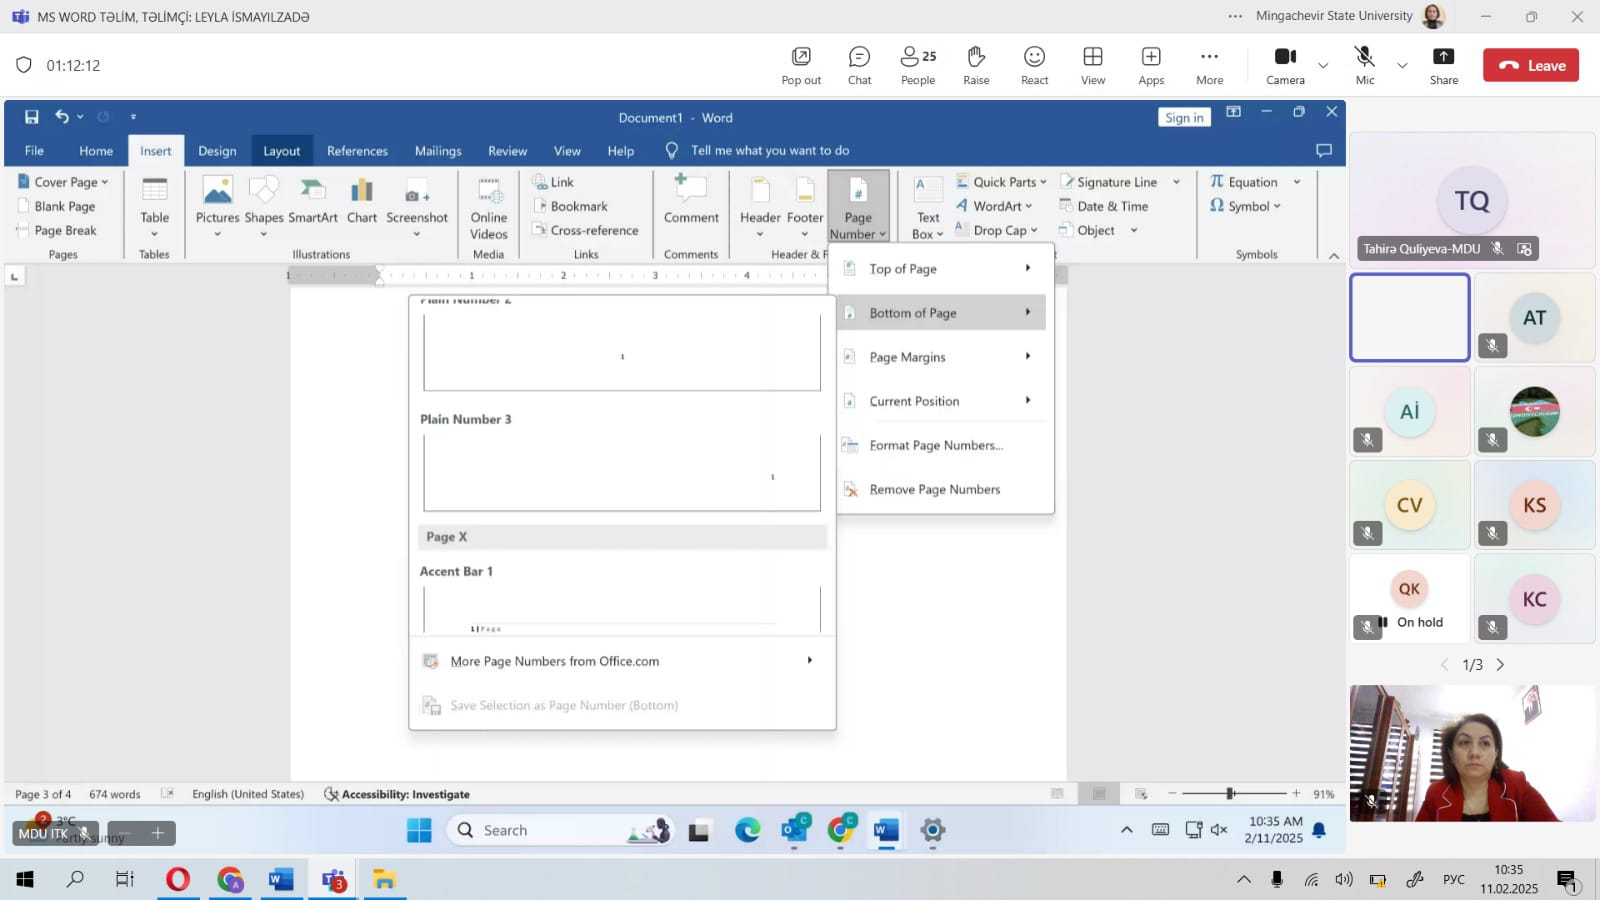Switch to Web Layout view in status bar
This screenshot has width=1600, height=900.
click(x=1141, y=794)
